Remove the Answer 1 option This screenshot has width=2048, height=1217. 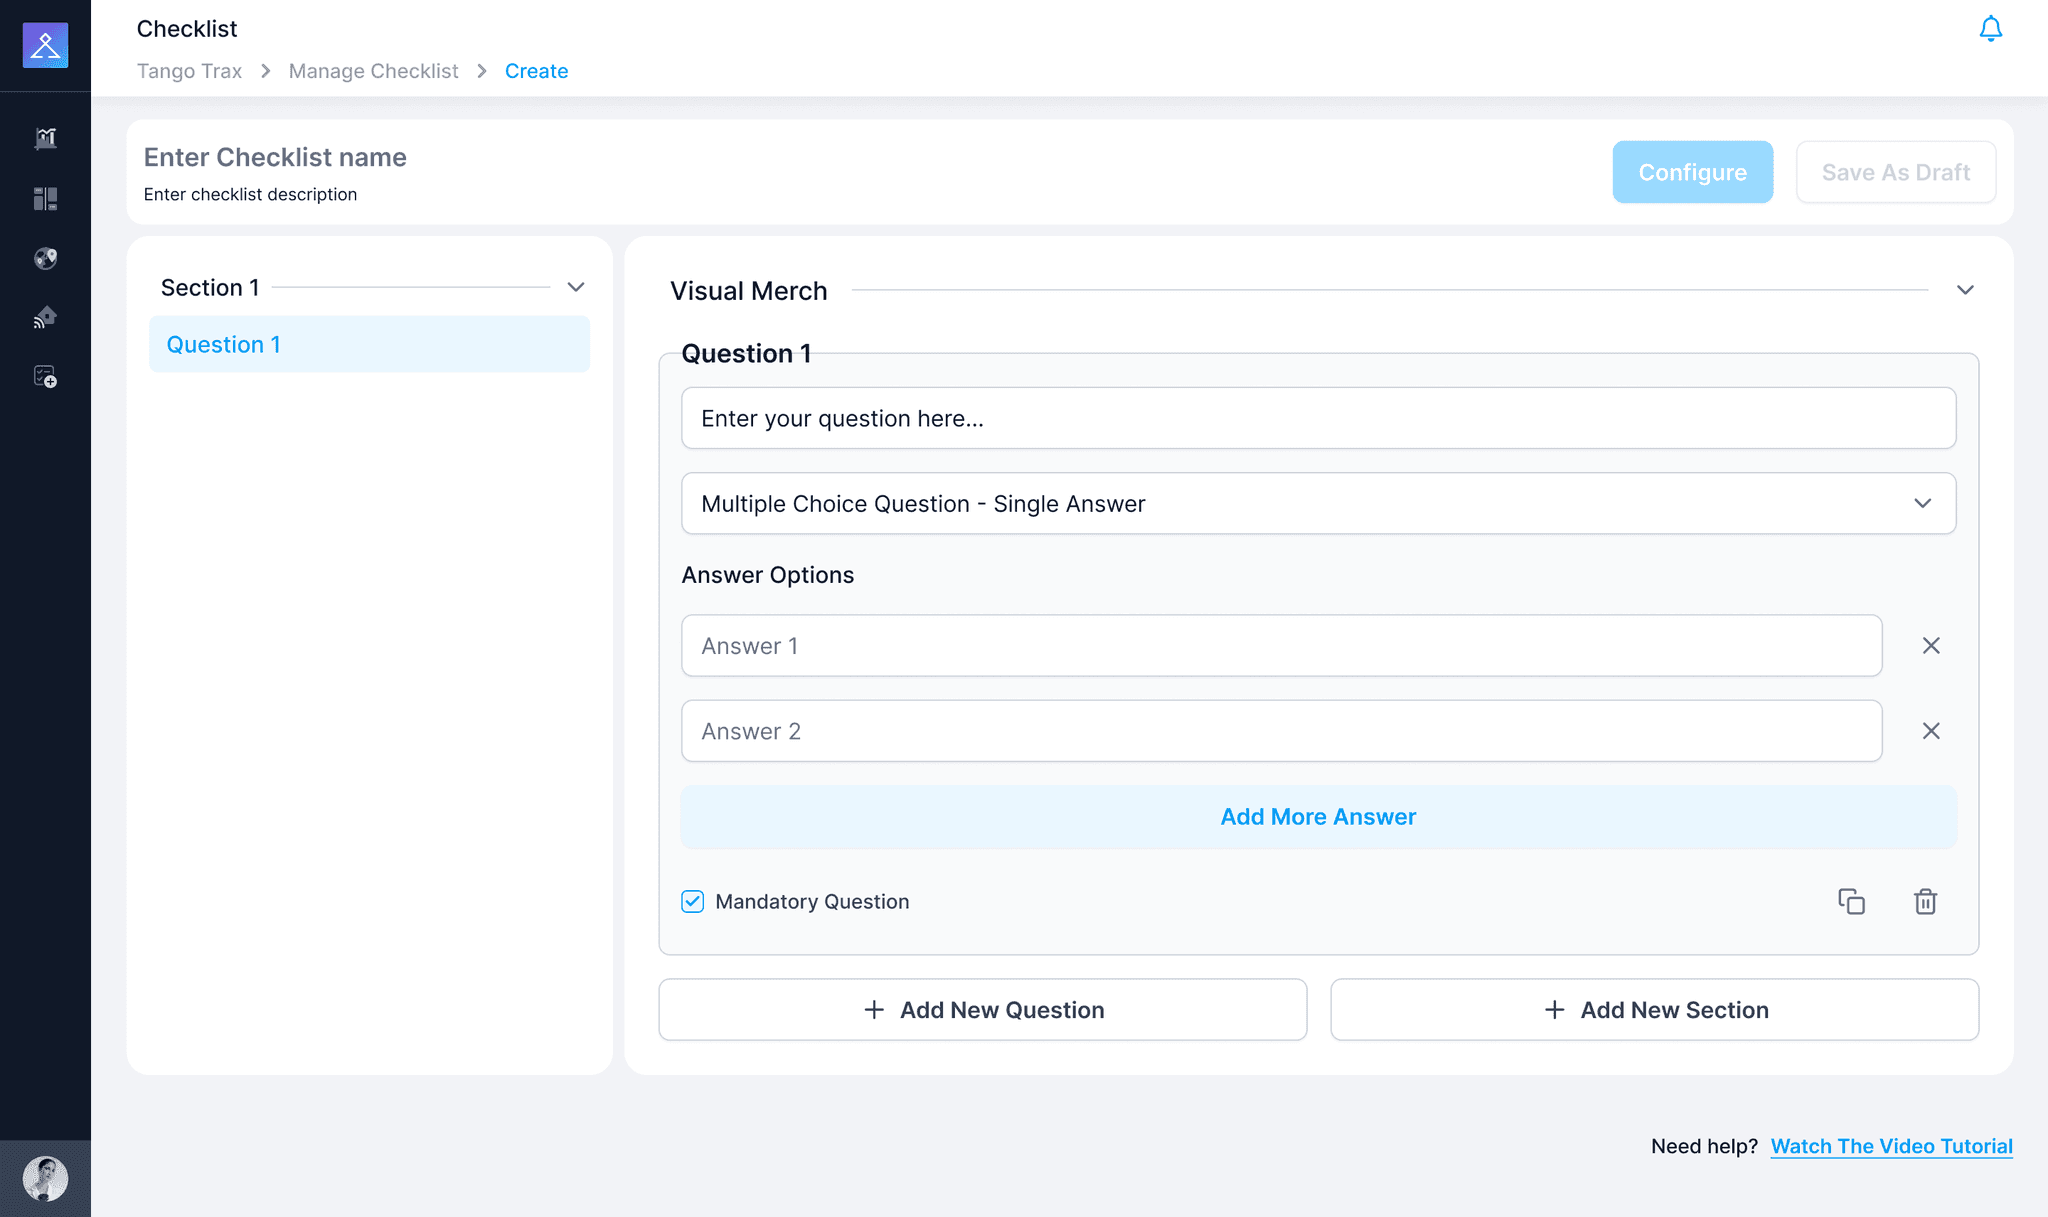tap(1931, 646)
